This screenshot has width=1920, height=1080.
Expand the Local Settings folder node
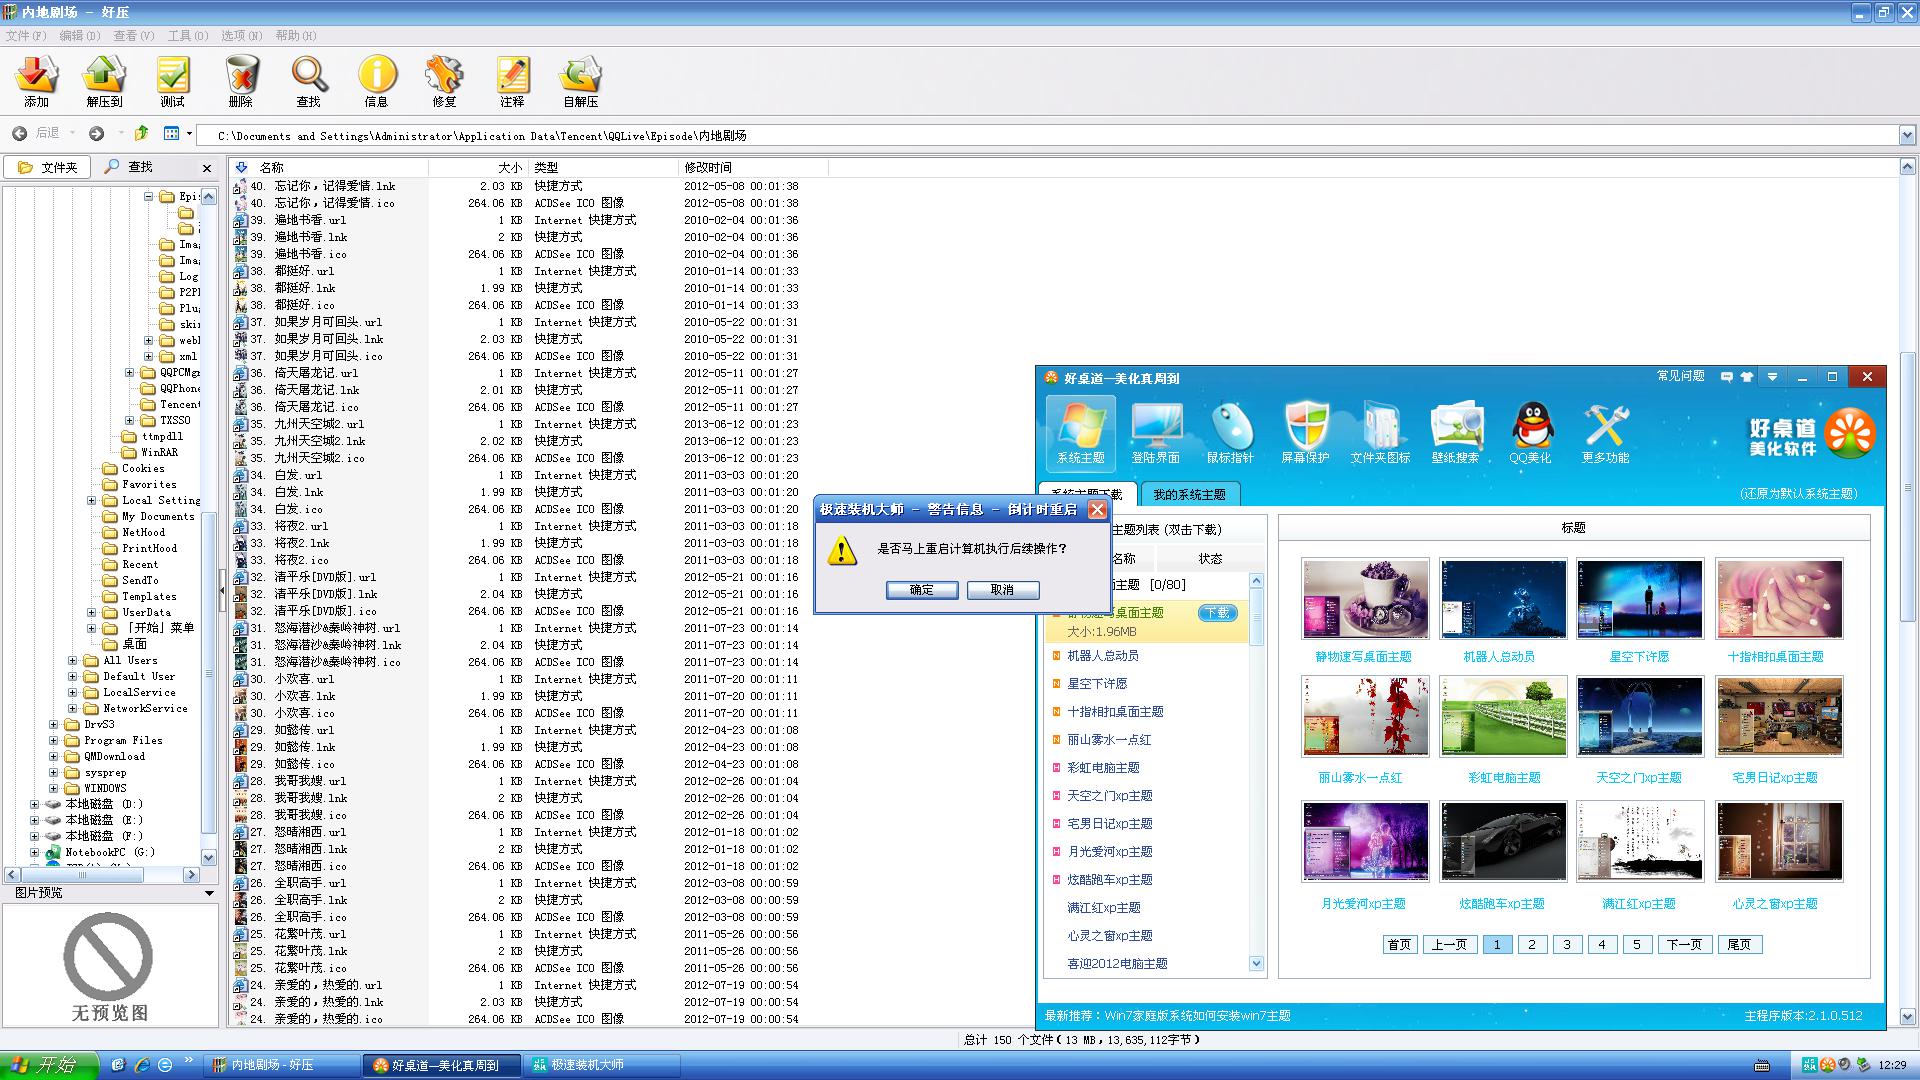tap(91, 500)
